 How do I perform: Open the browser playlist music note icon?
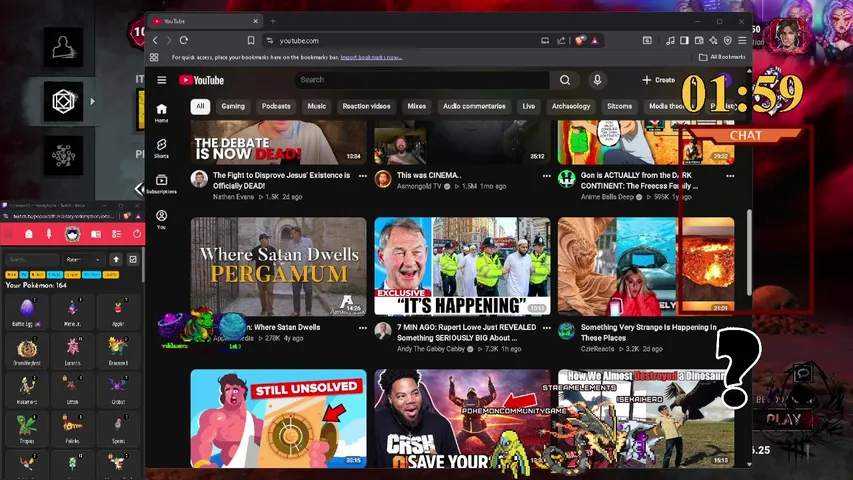670,40
